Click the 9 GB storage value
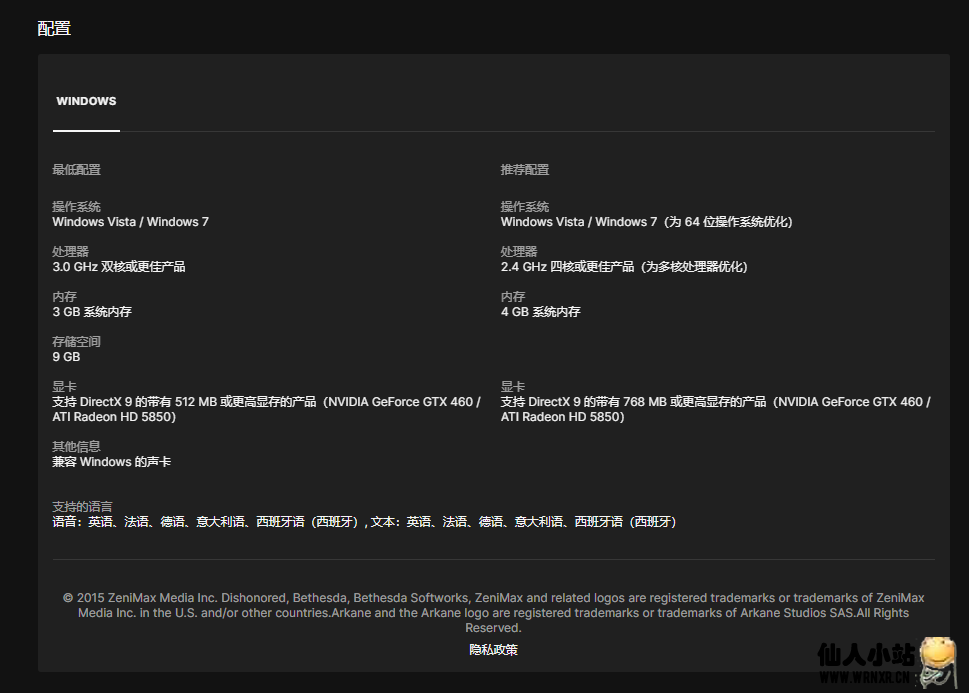The width and height of the screenshot is (969, 693). [66, 357]
